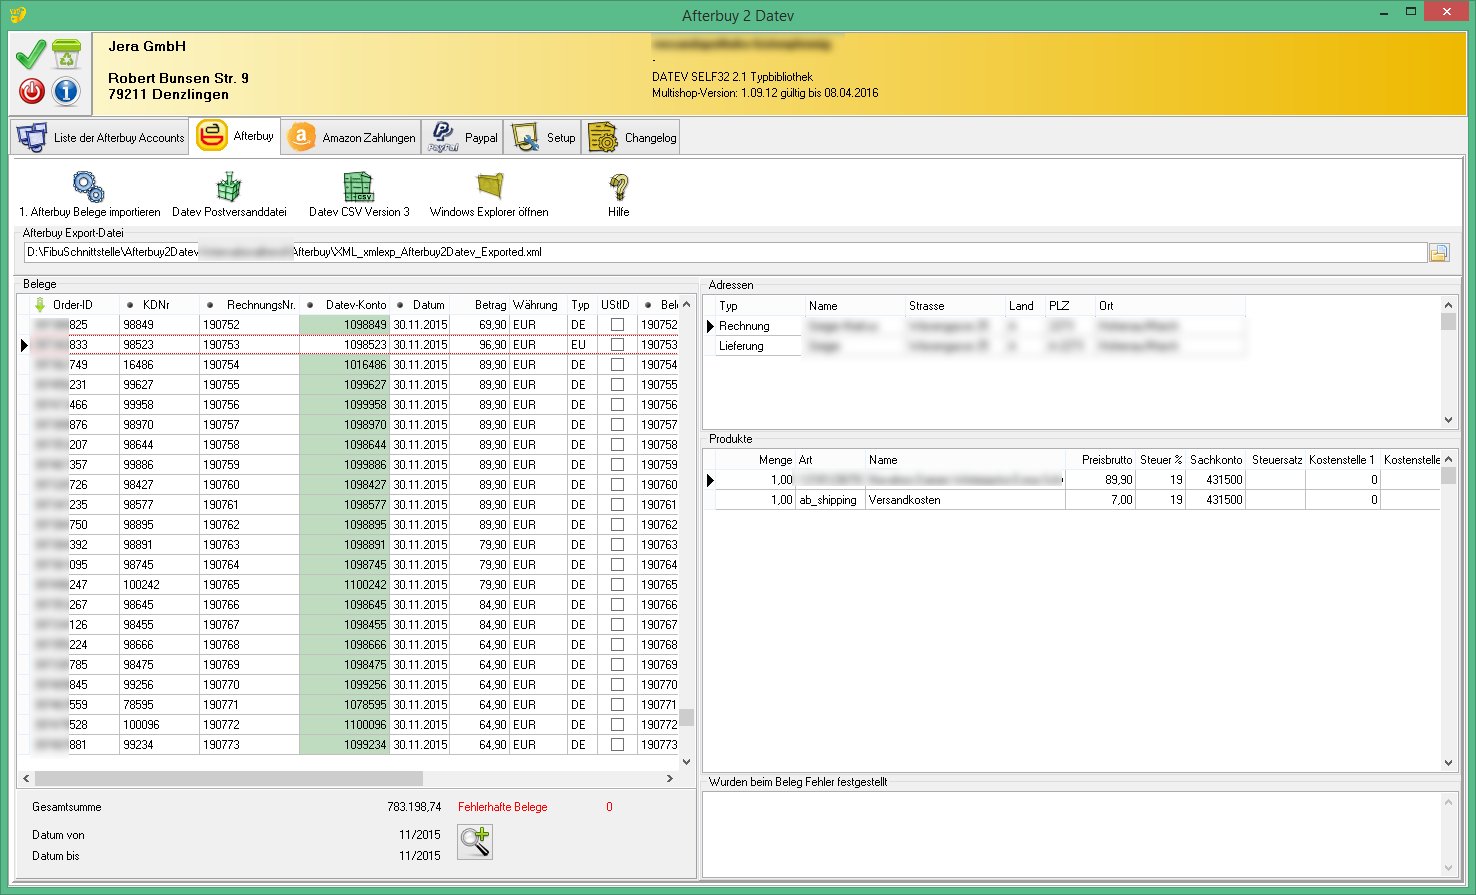1476x895 pixels.
Task: Click the green recycle bin icon
Action: [66, 54]
